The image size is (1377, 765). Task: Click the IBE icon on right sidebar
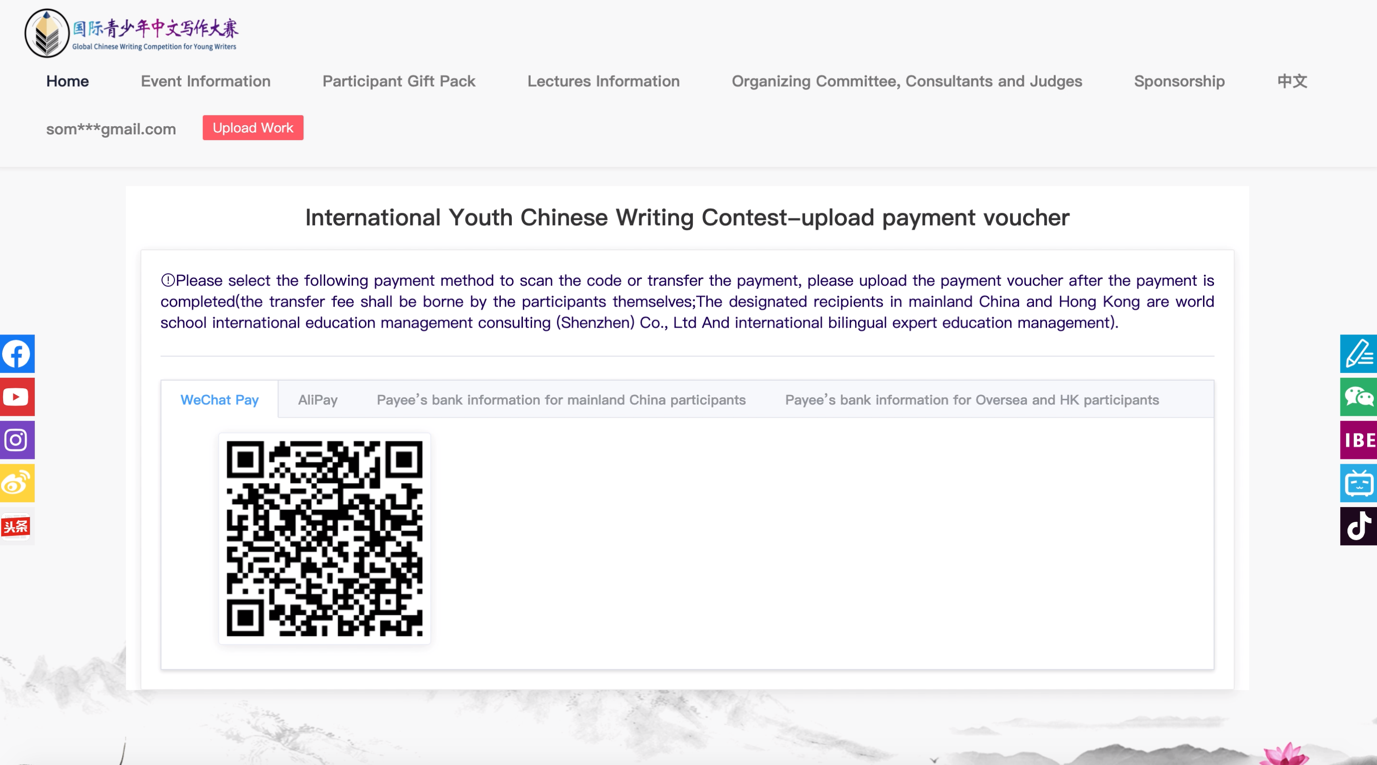pos(1359,440)
